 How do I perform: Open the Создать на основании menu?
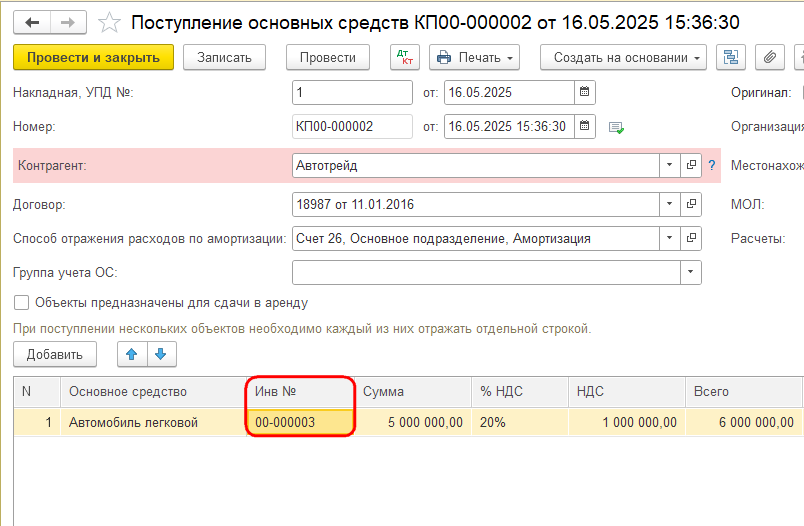tap(623, 57)
